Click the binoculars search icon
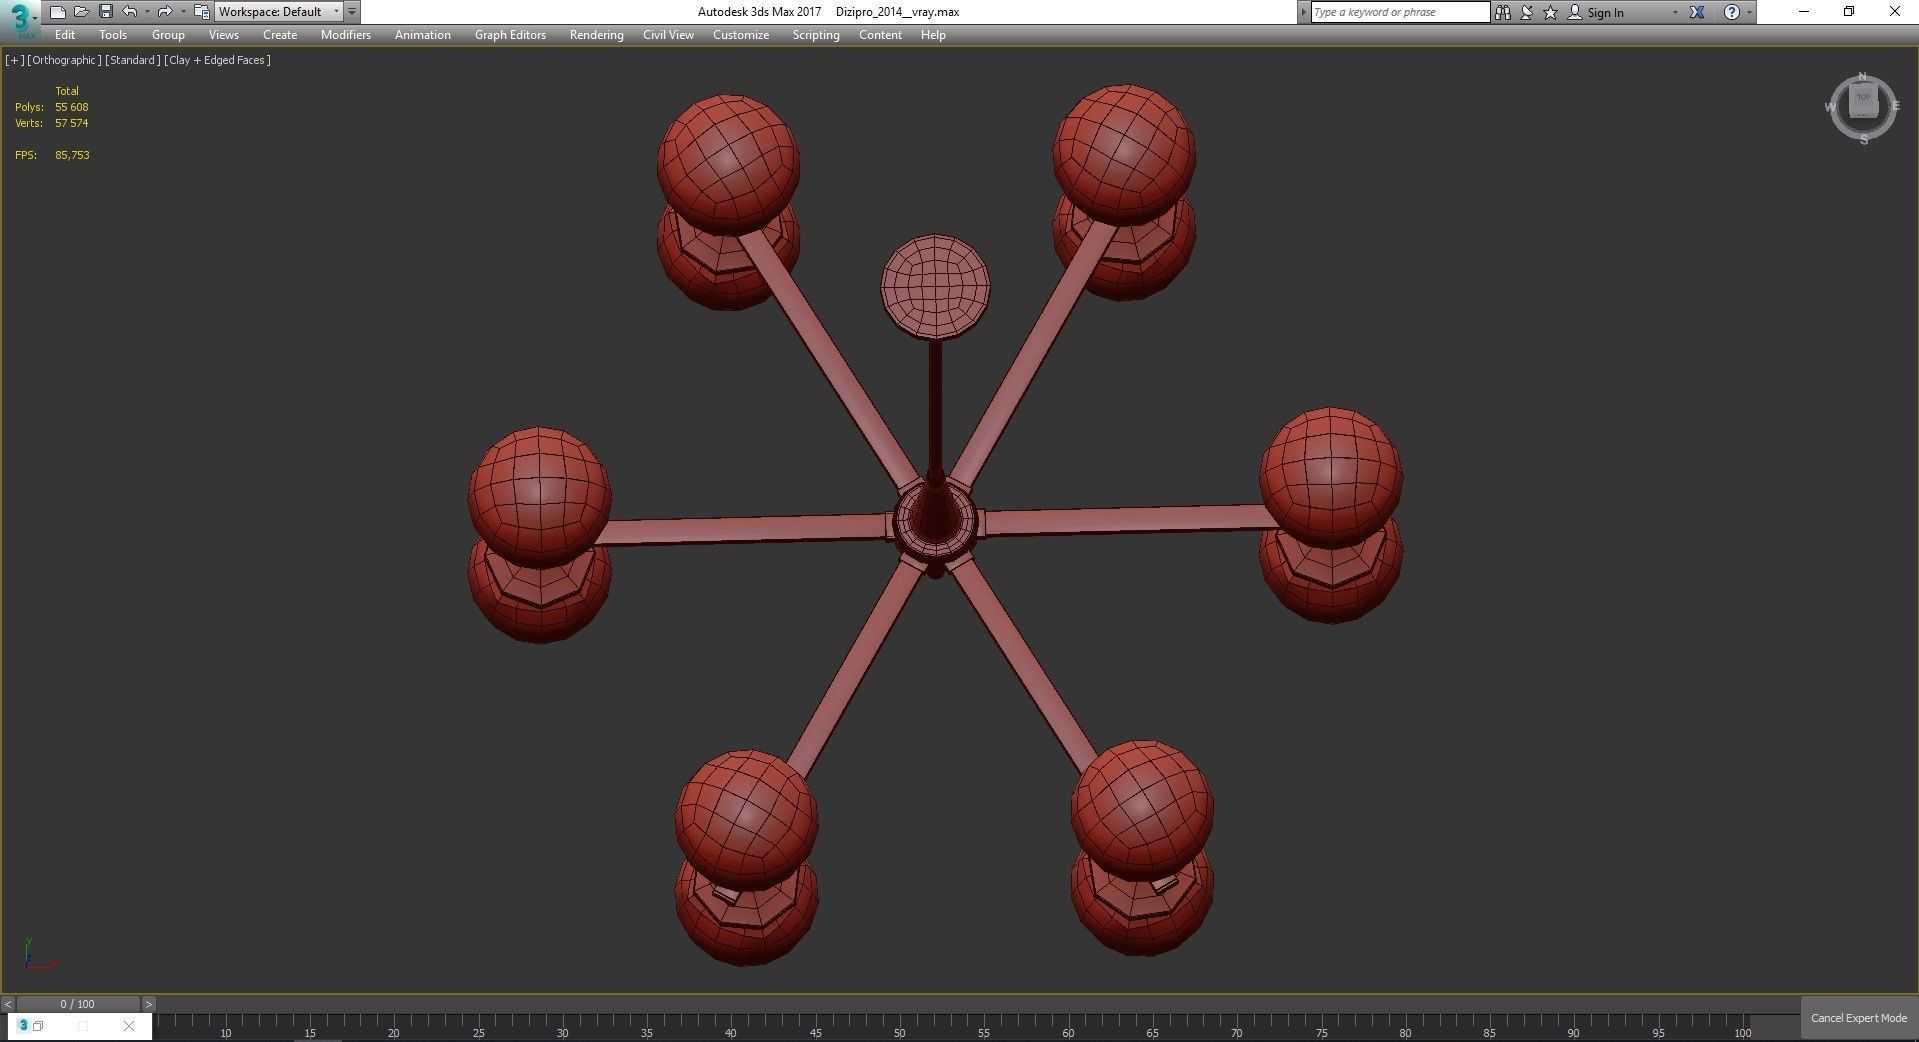 1502,12
